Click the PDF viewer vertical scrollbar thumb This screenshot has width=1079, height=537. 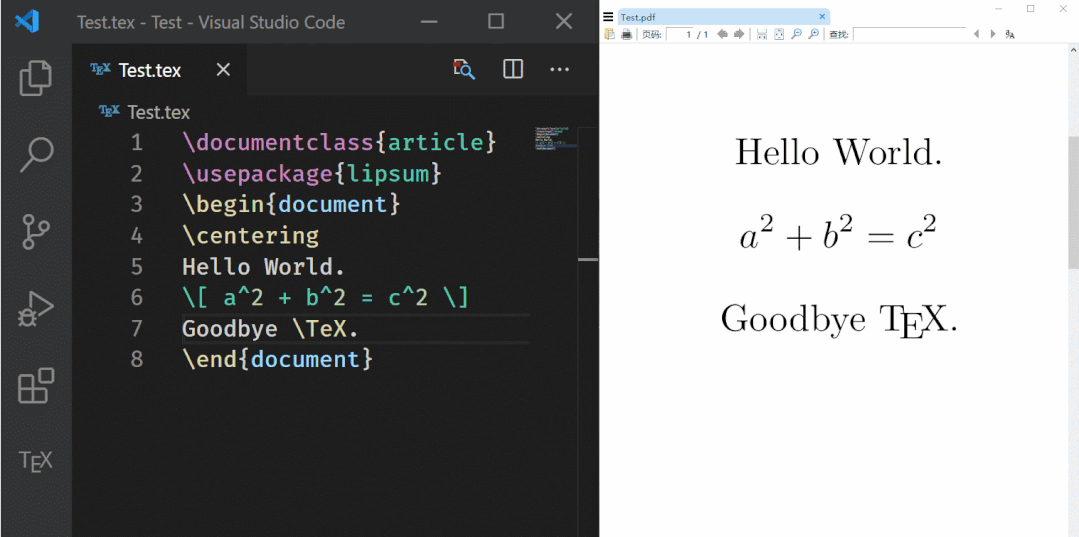coord(1073,202)
